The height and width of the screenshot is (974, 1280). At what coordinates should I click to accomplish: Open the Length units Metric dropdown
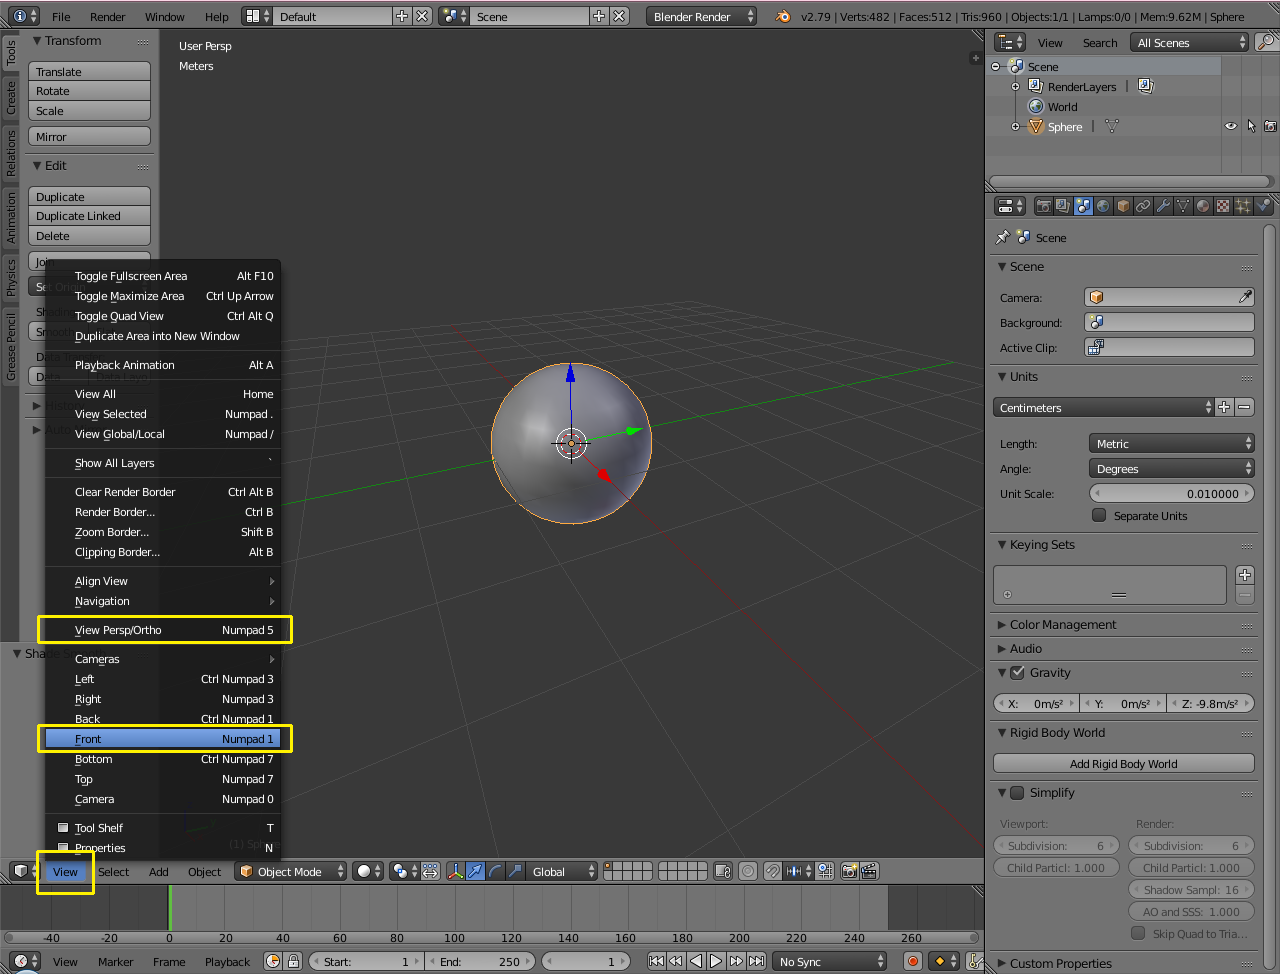click(1171, 444)
